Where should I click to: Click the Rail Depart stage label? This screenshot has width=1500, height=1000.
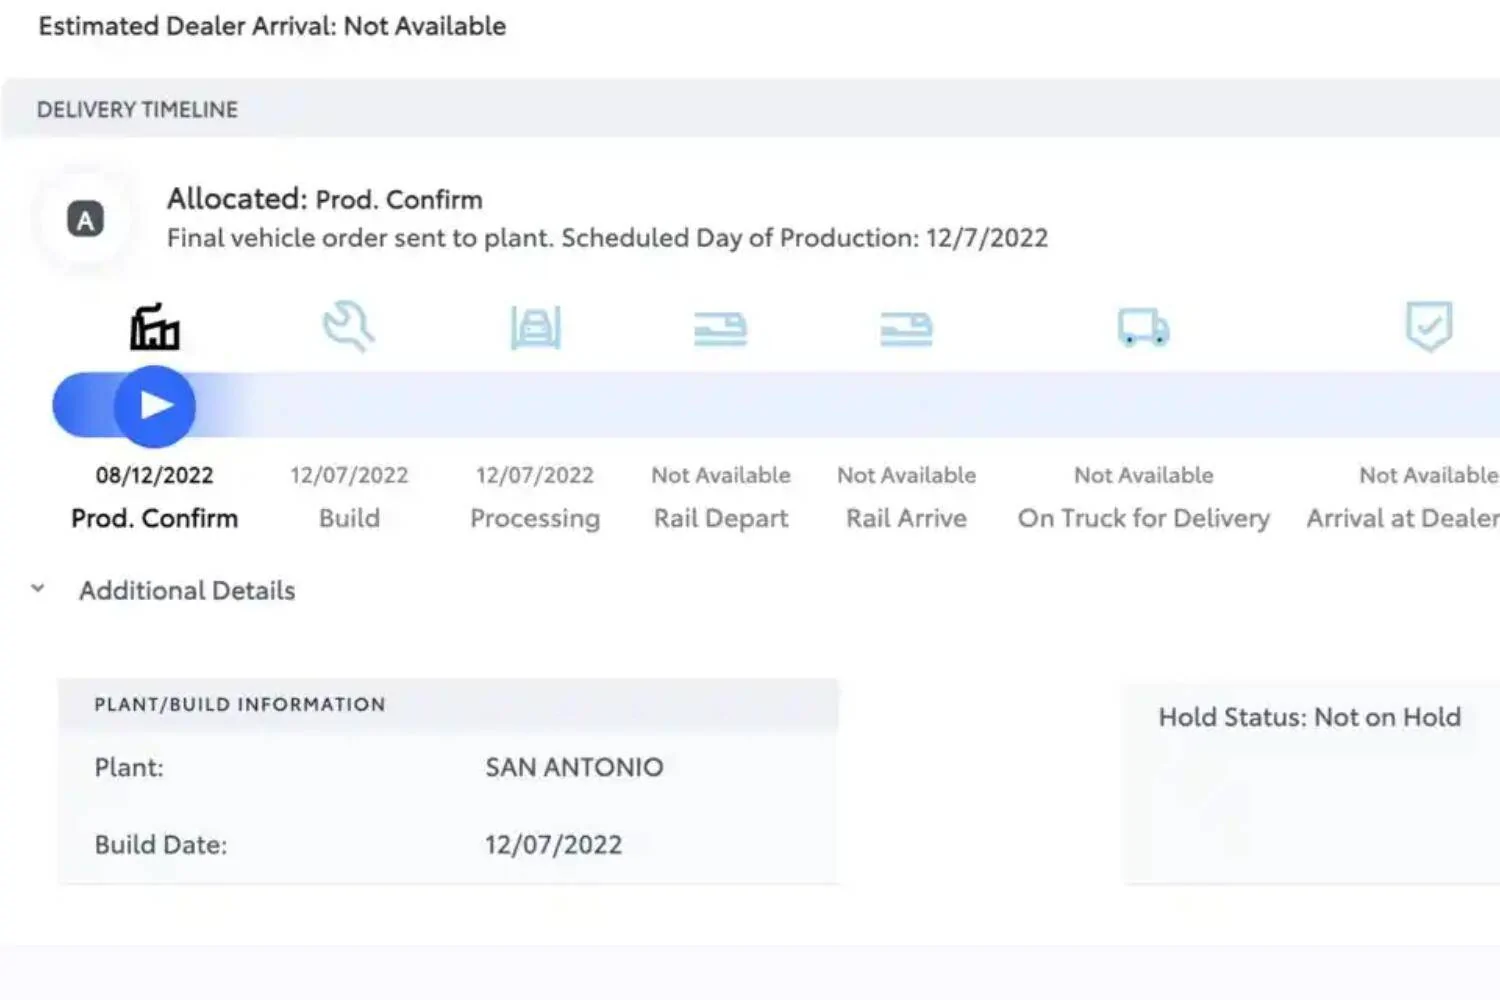[721, 518]
